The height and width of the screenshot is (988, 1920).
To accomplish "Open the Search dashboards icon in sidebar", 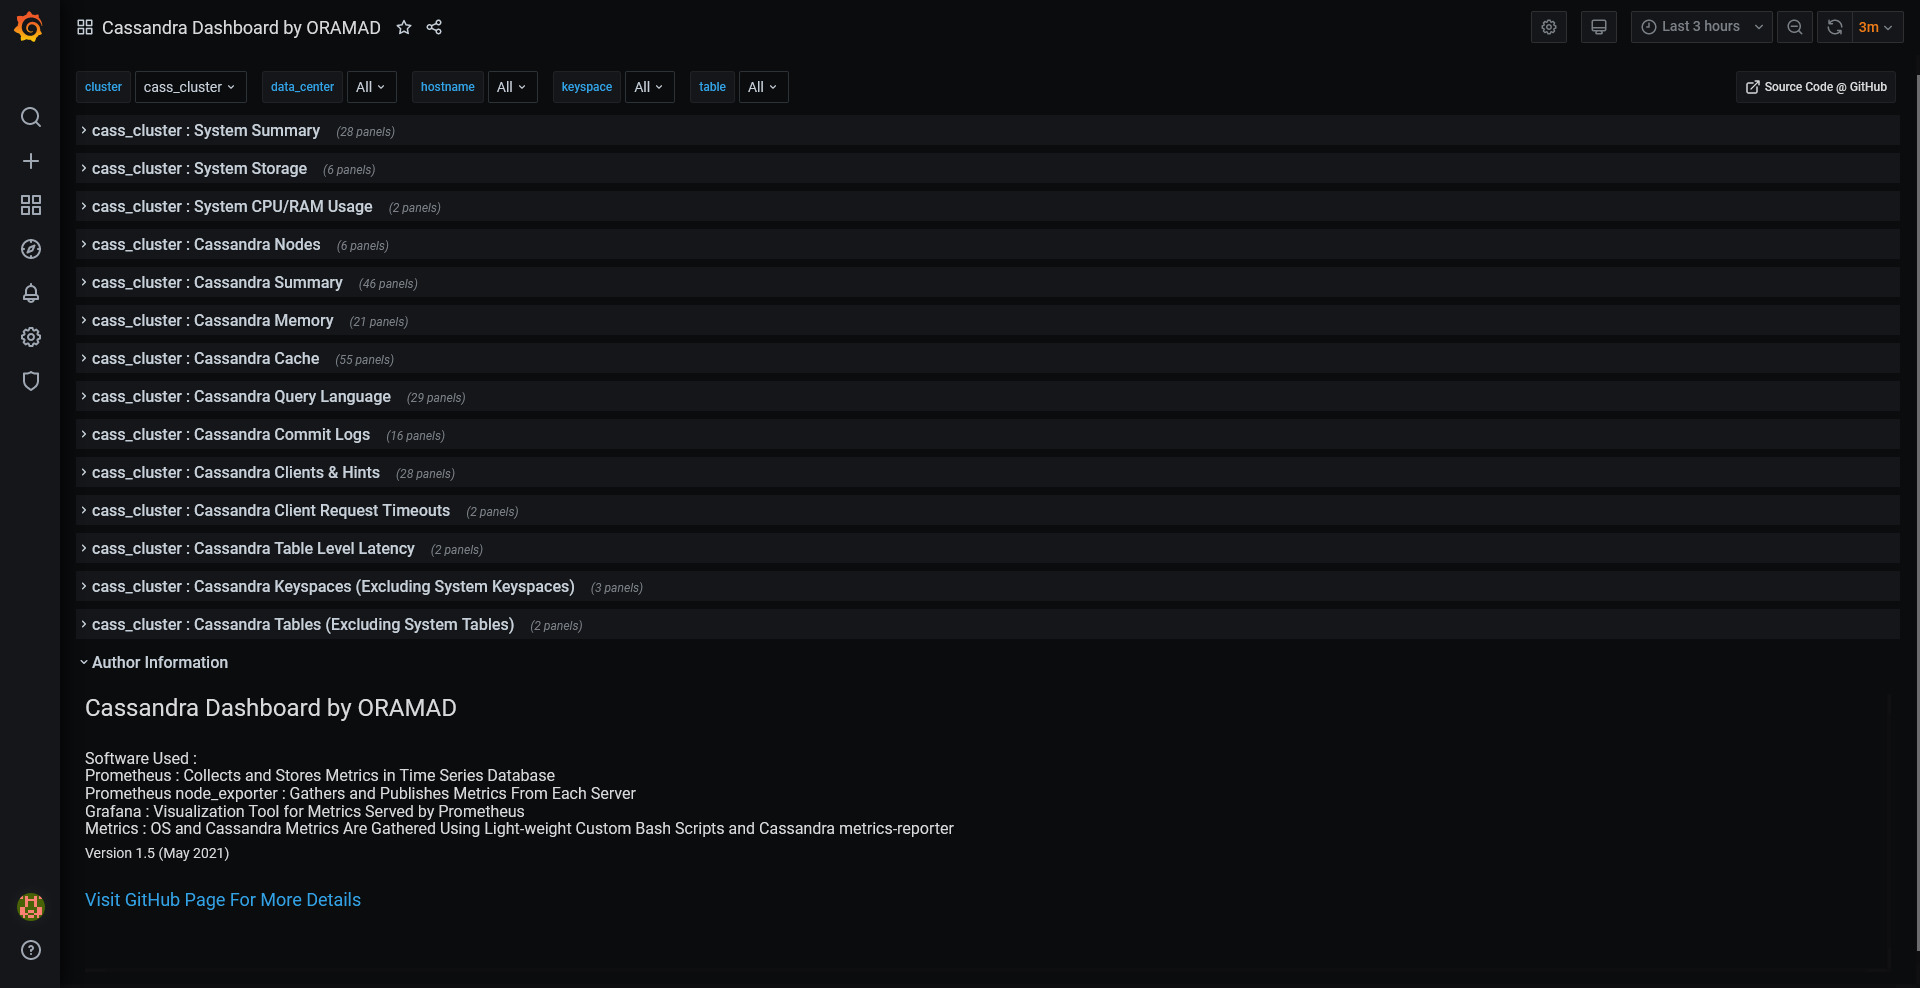I will 31,117.
